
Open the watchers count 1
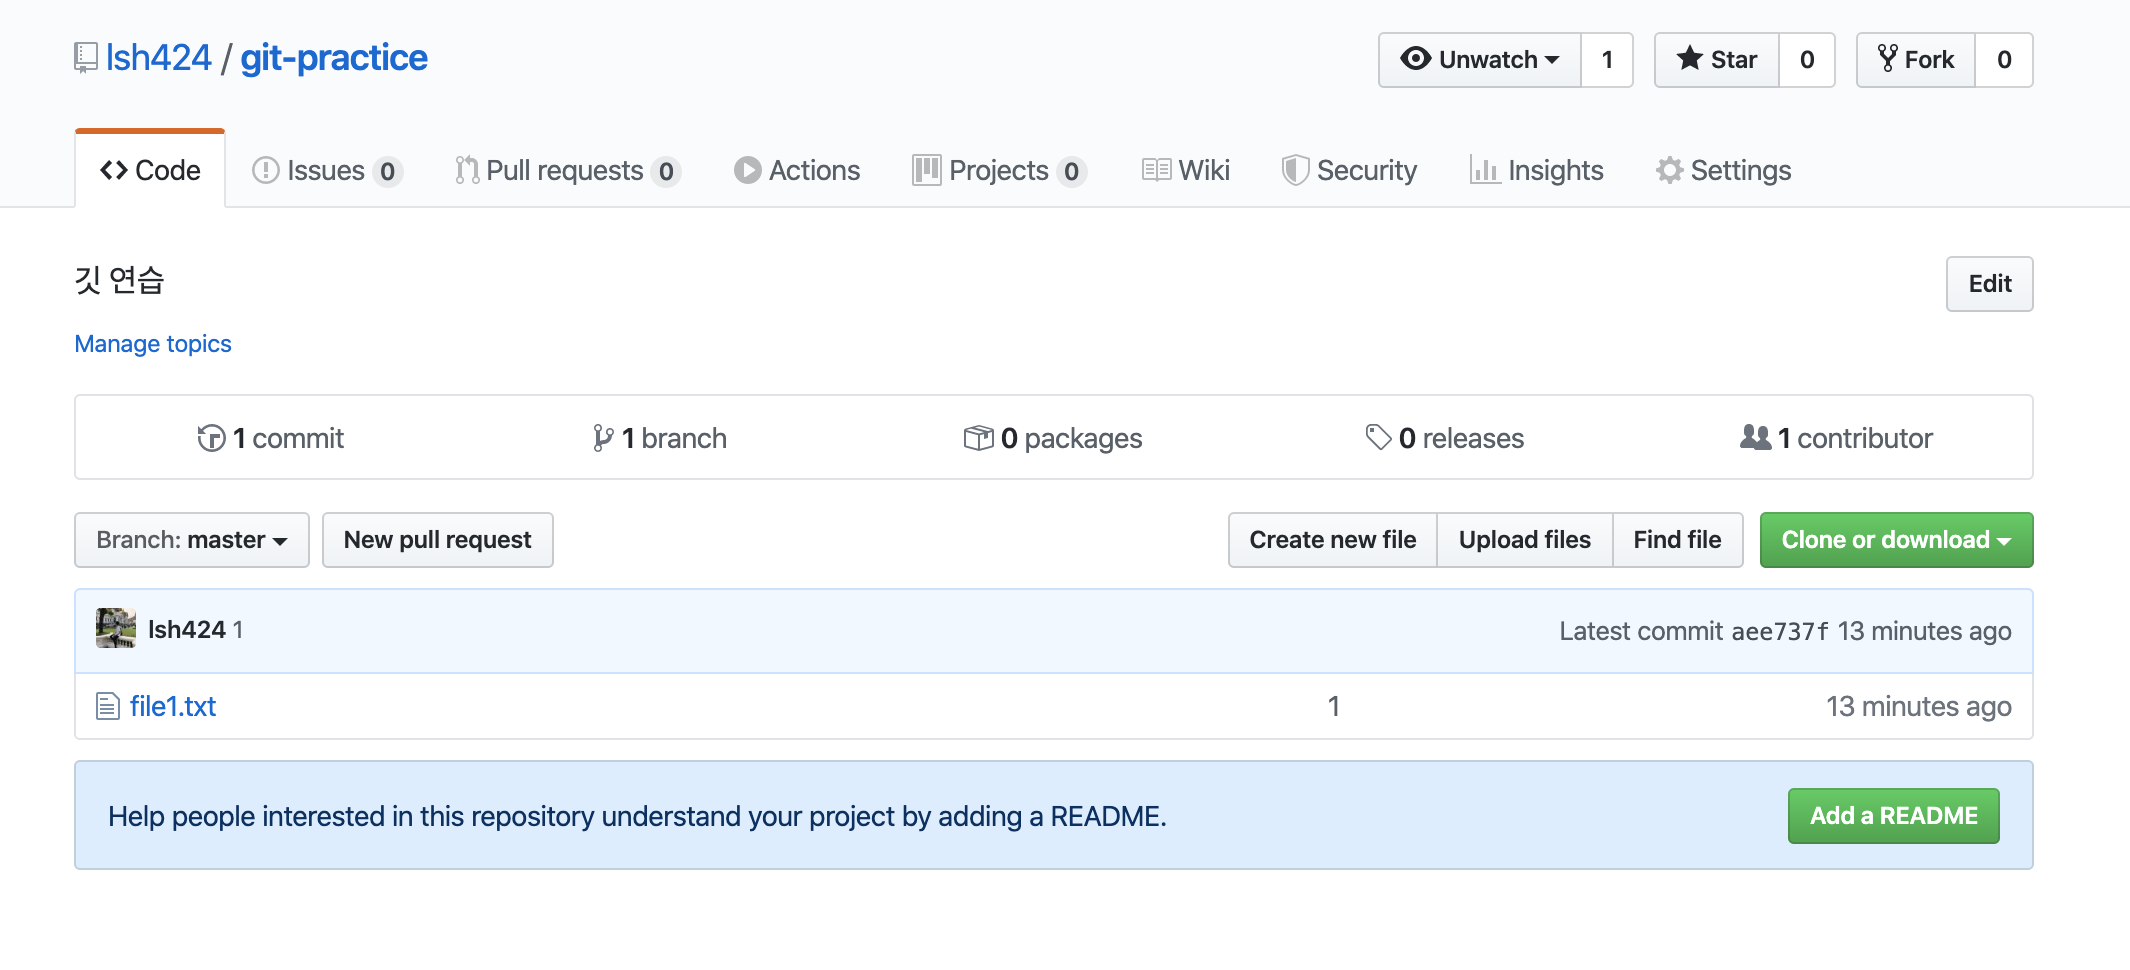point(1607,60)
